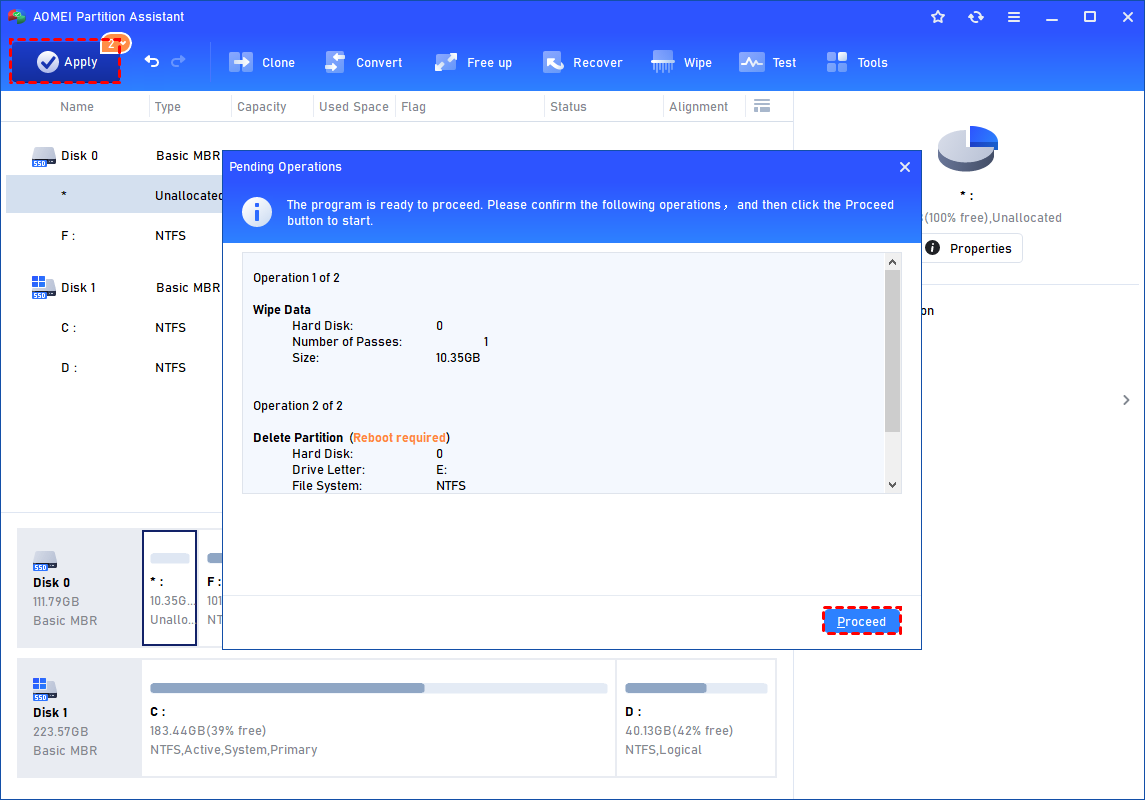Open the Clone tool
1145x800 pixels.
pyautogui.click(x=262, y=62)
